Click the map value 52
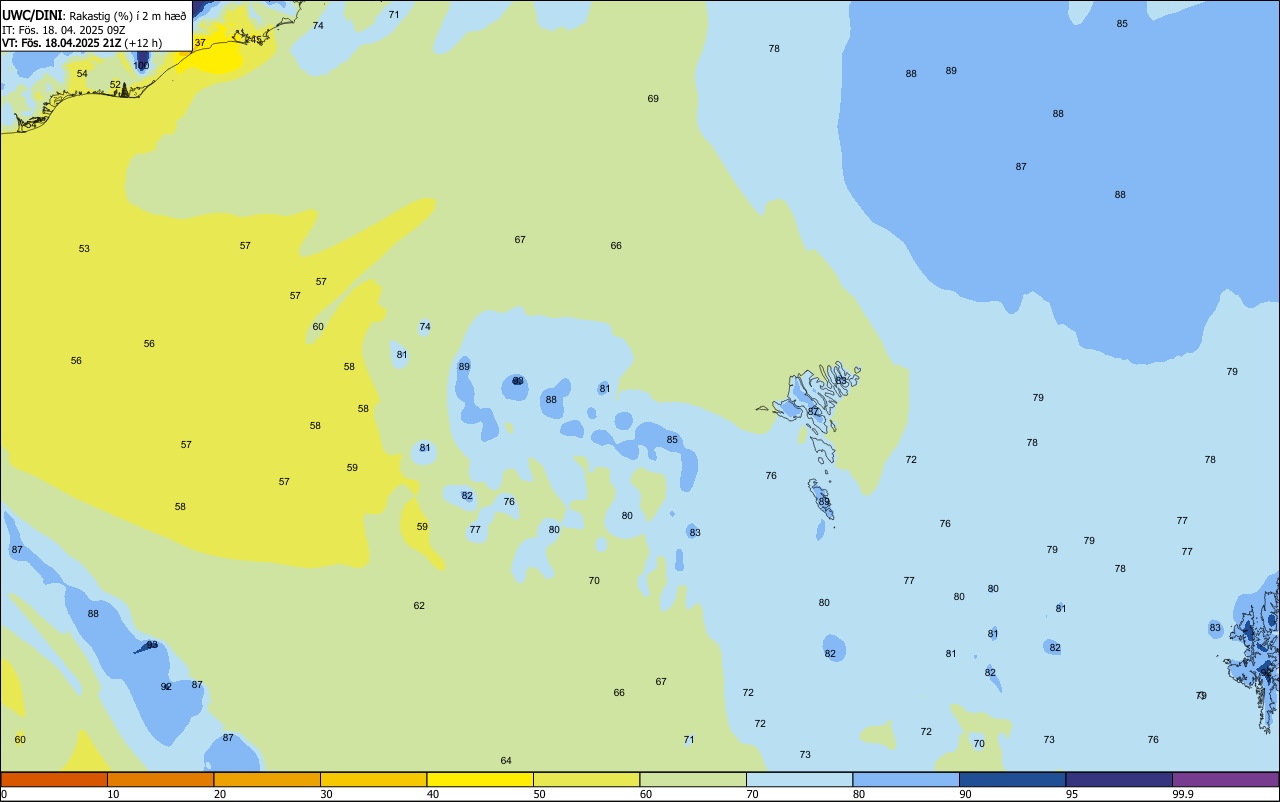This screenshot has width=1280, height=802. click(x=115, y=85)
